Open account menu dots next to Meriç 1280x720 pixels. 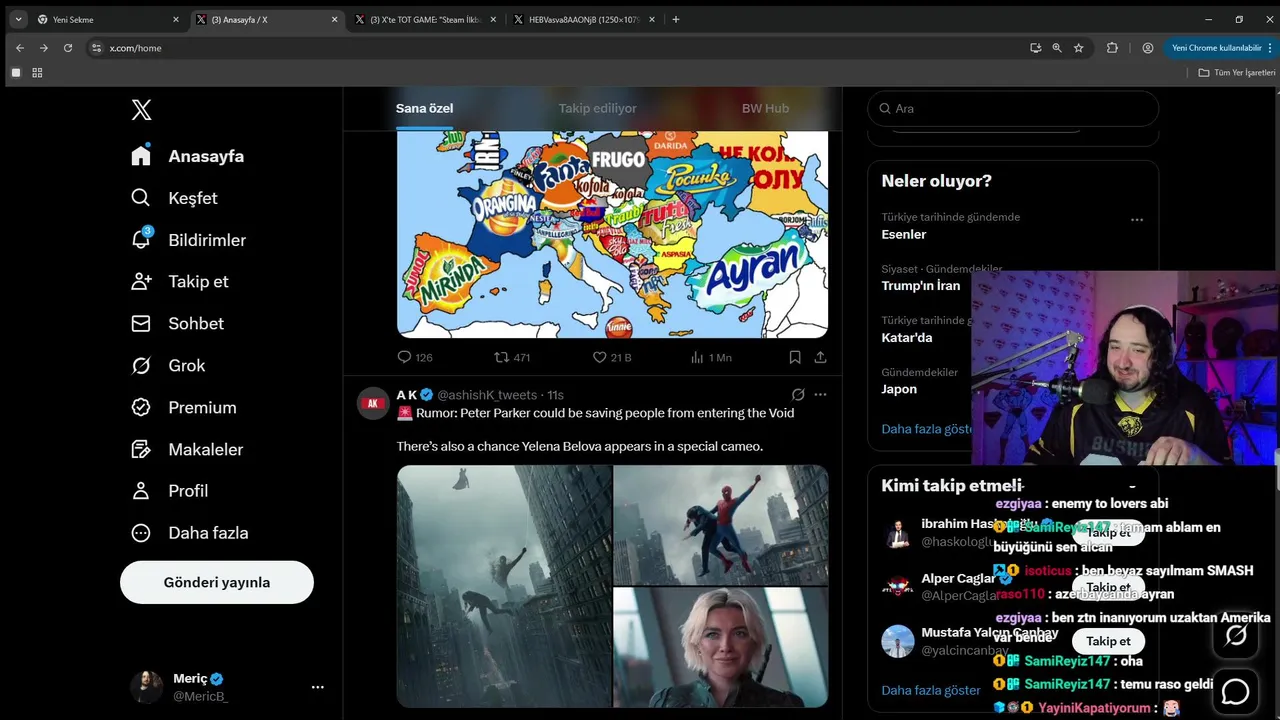click(x=318, y=687)
